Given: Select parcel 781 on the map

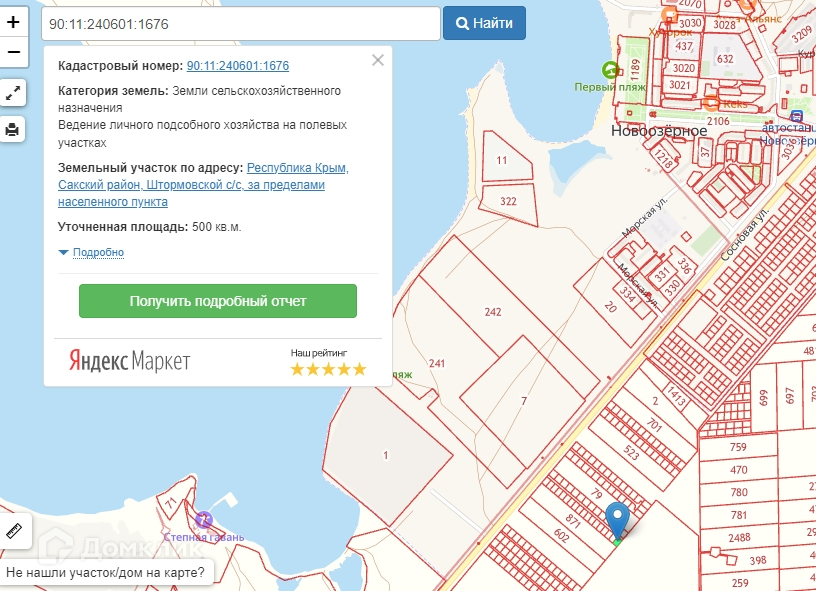Looking at the screenshot, I should point(739,515).
